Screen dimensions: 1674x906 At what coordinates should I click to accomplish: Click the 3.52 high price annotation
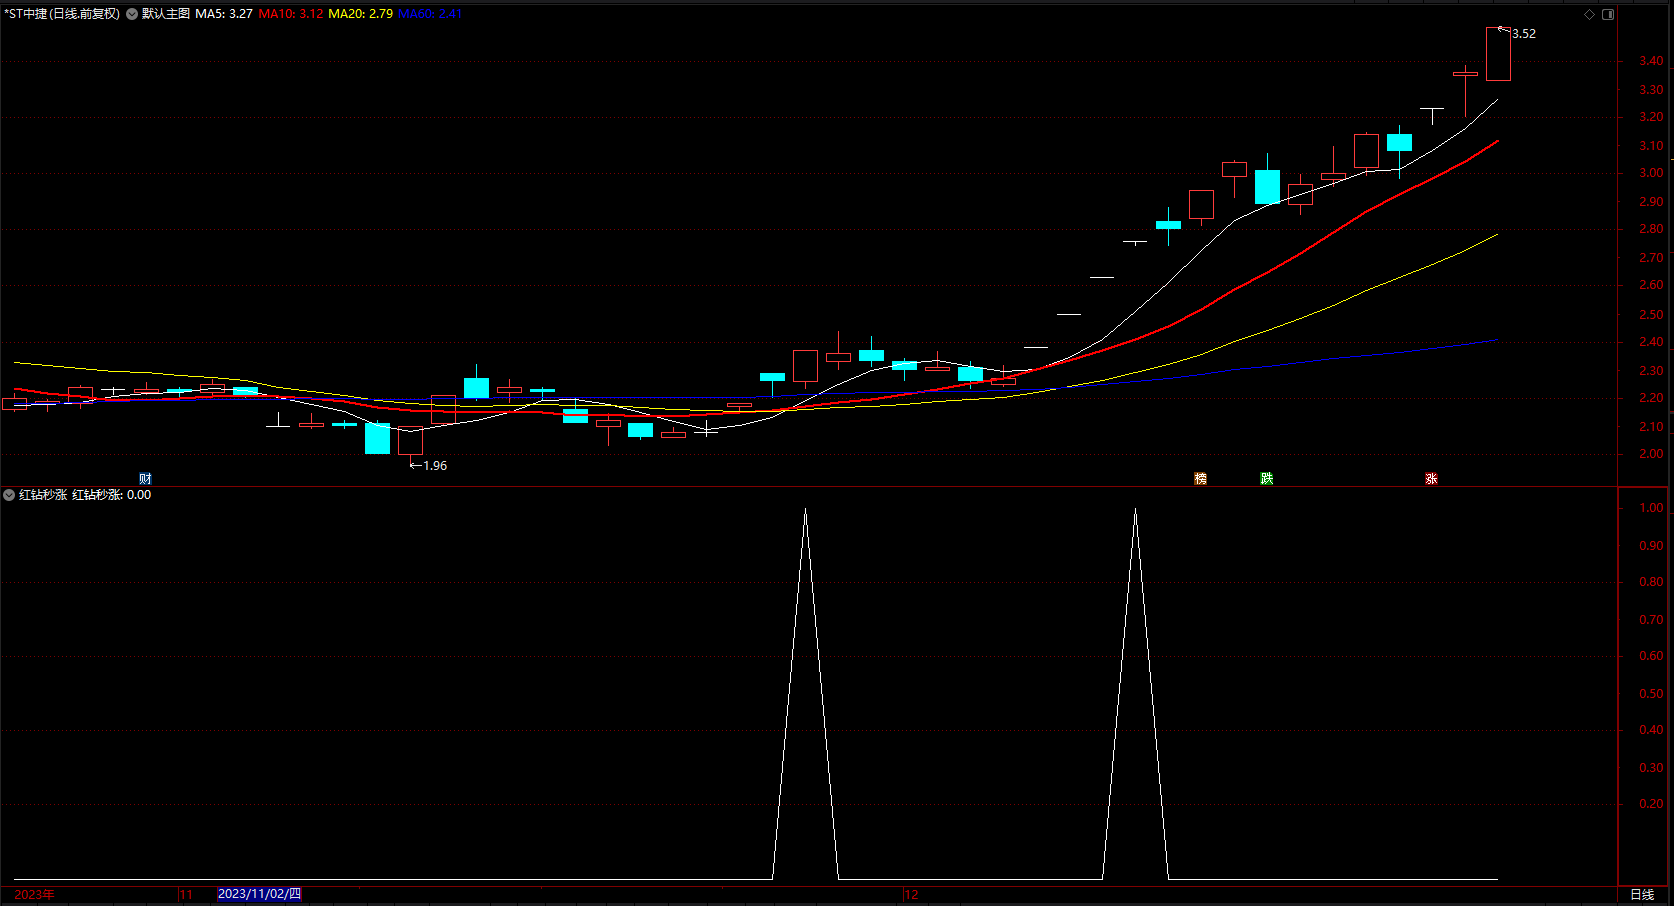[x=1524, y=34]
